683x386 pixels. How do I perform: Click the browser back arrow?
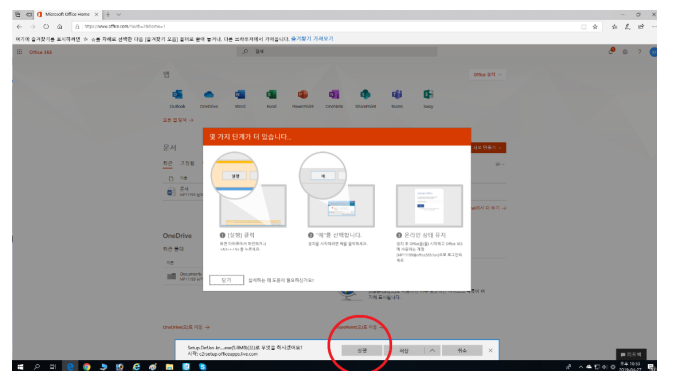click(19, 27)
